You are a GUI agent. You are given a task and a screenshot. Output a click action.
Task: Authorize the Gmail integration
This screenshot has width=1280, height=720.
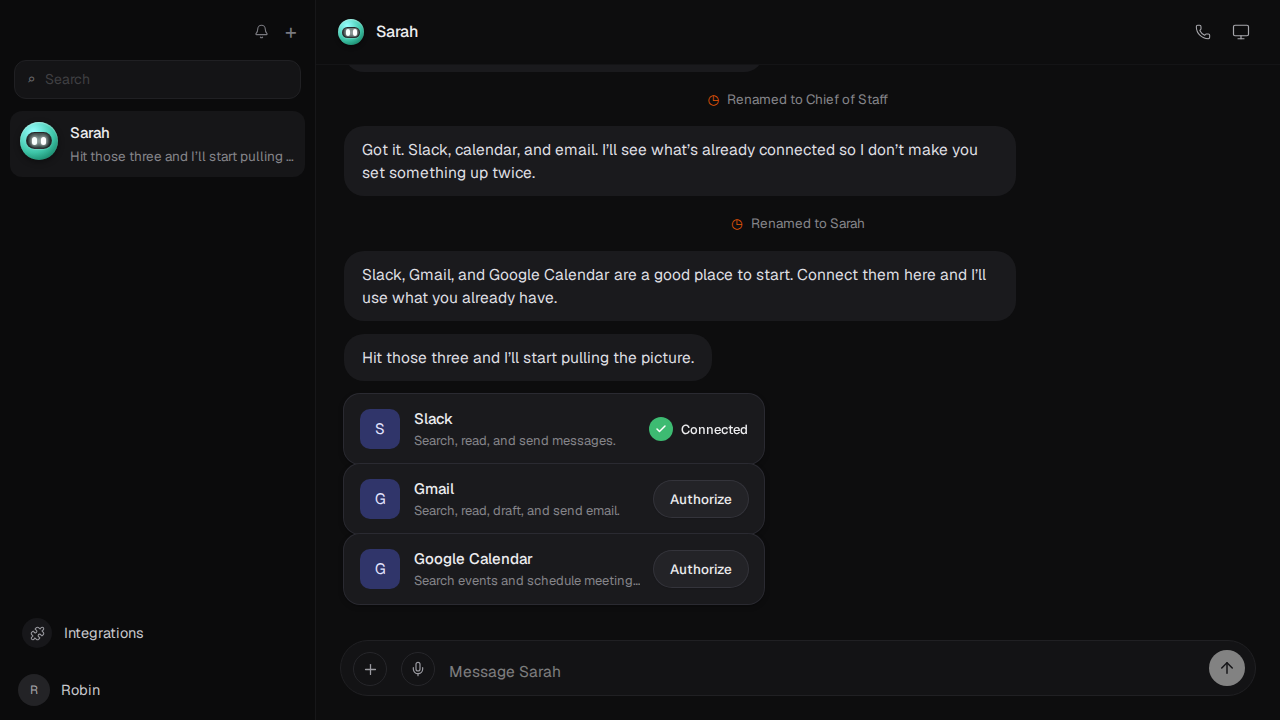(701, 499)
